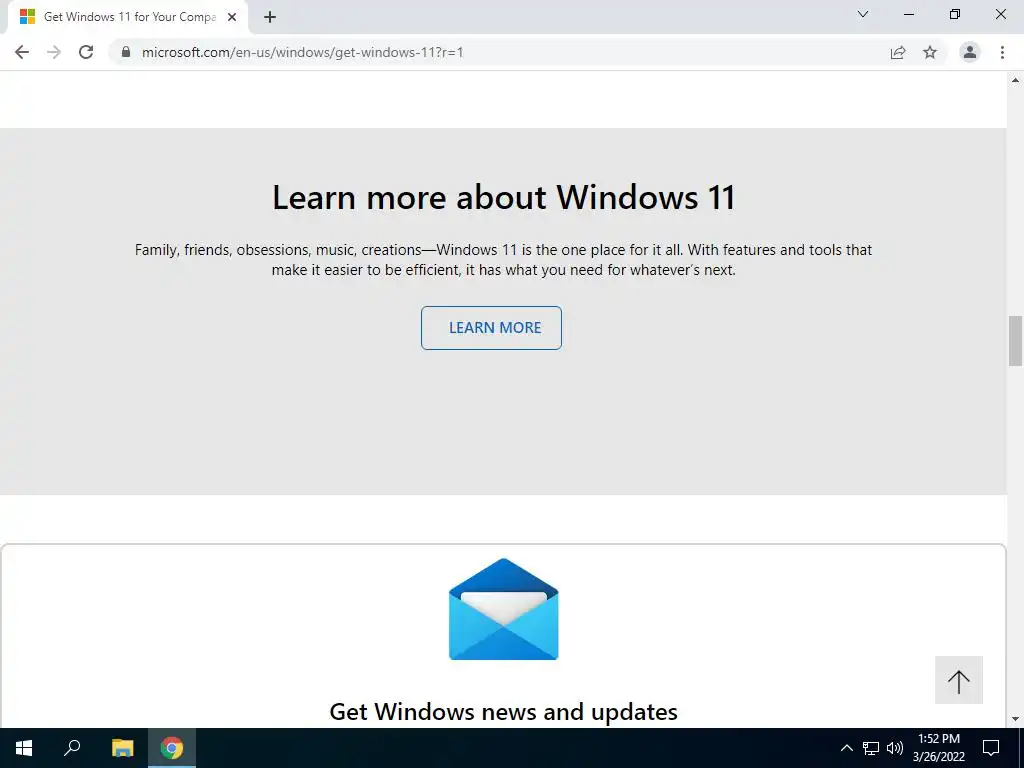
Task: Close the Get Windows 11 tab
Action: pyautogui.click(x=232, y=17)
